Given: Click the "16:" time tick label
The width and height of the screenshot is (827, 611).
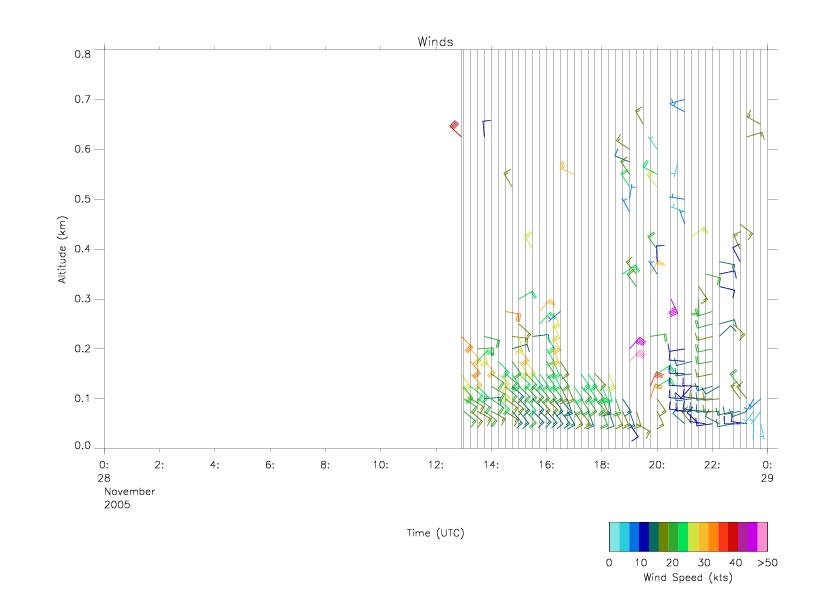Looking at the screenshot, I should [546, 465].
